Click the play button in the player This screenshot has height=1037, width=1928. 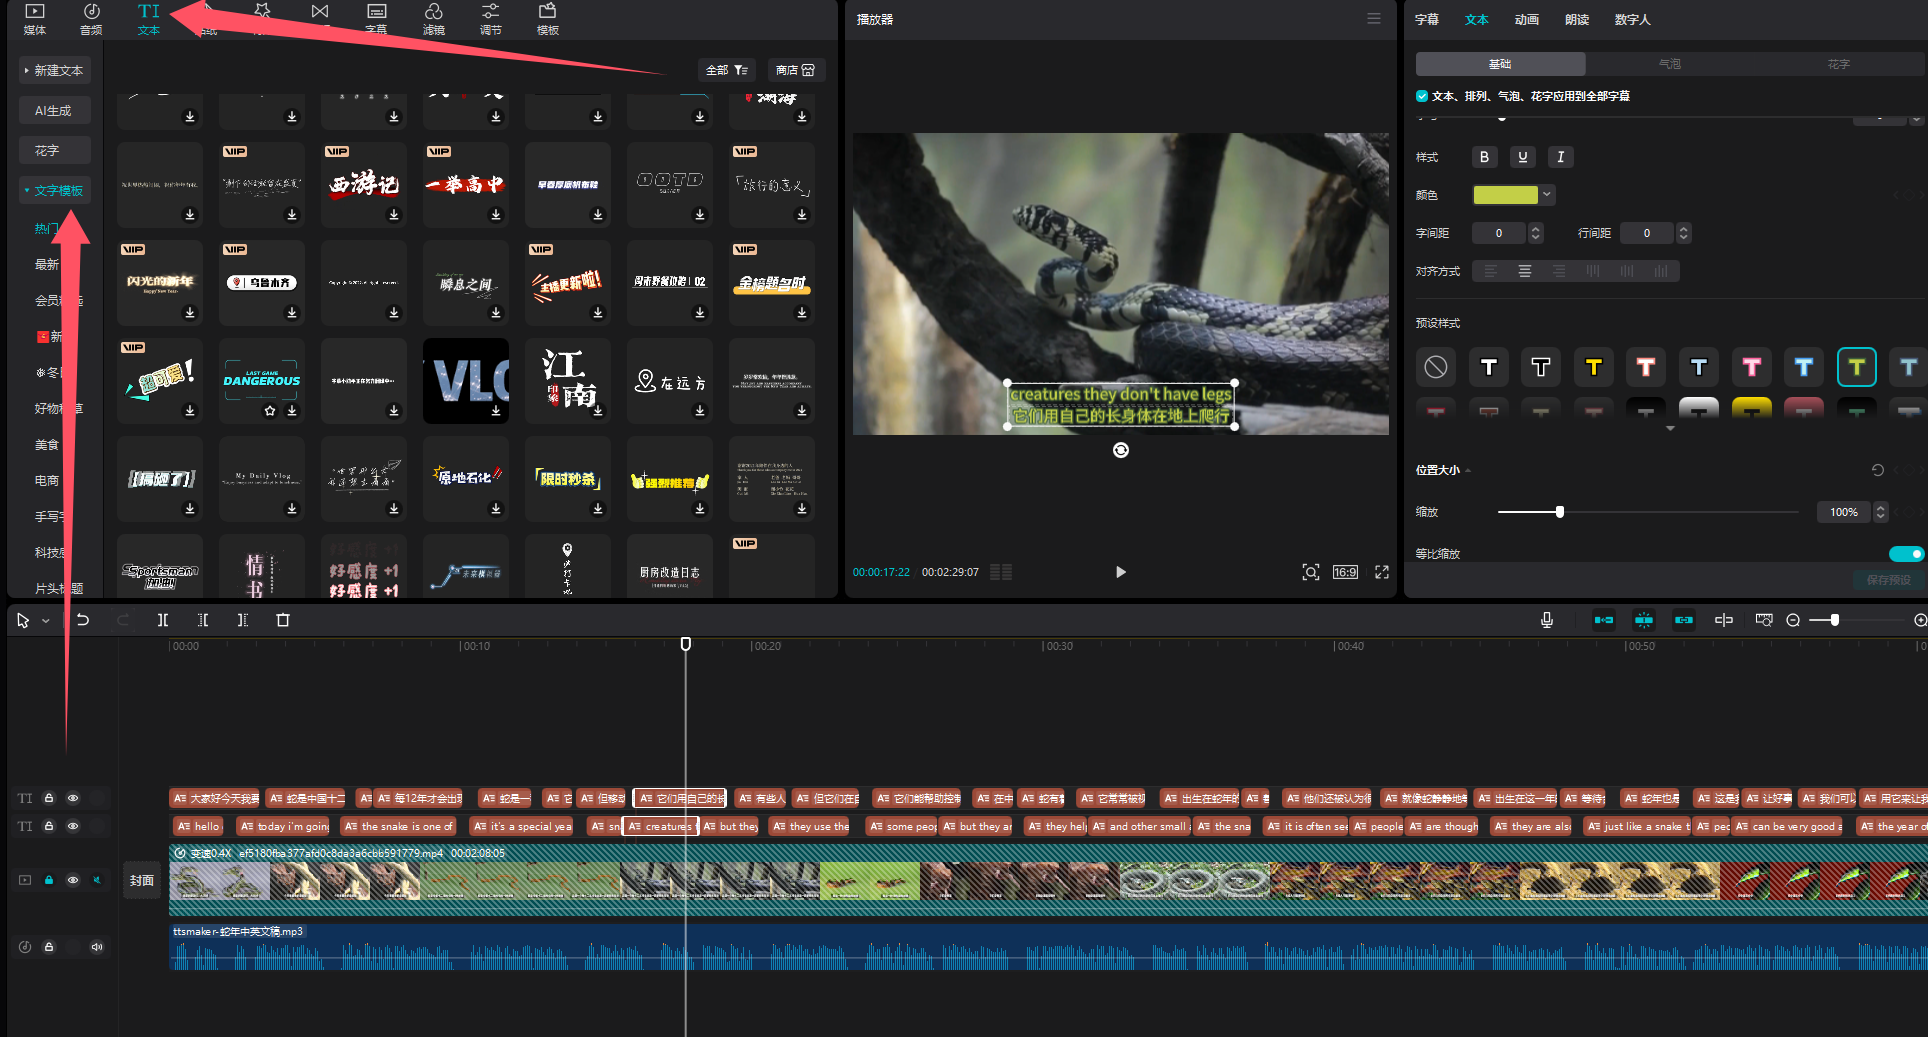[1121, 572]
